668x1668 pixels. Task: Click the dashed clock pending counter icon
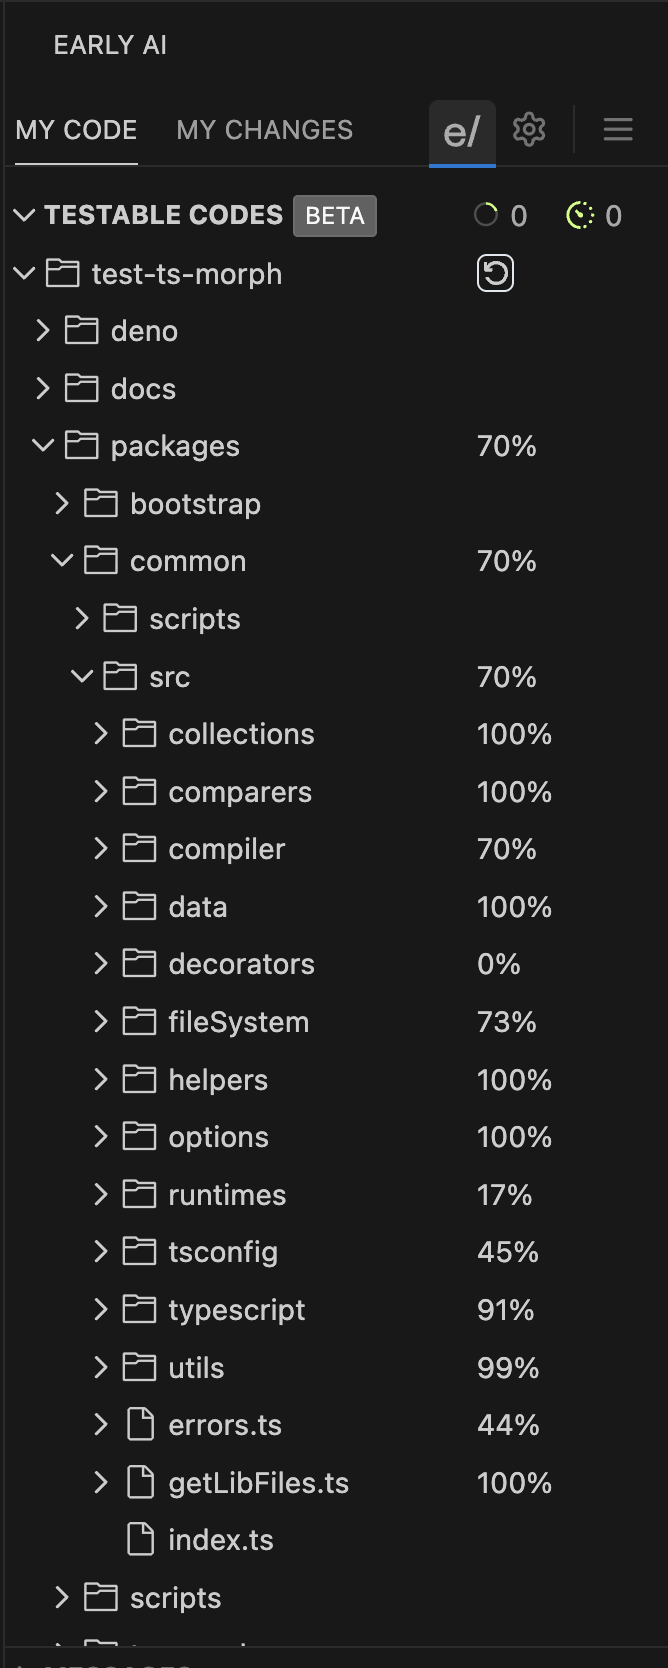580,215
